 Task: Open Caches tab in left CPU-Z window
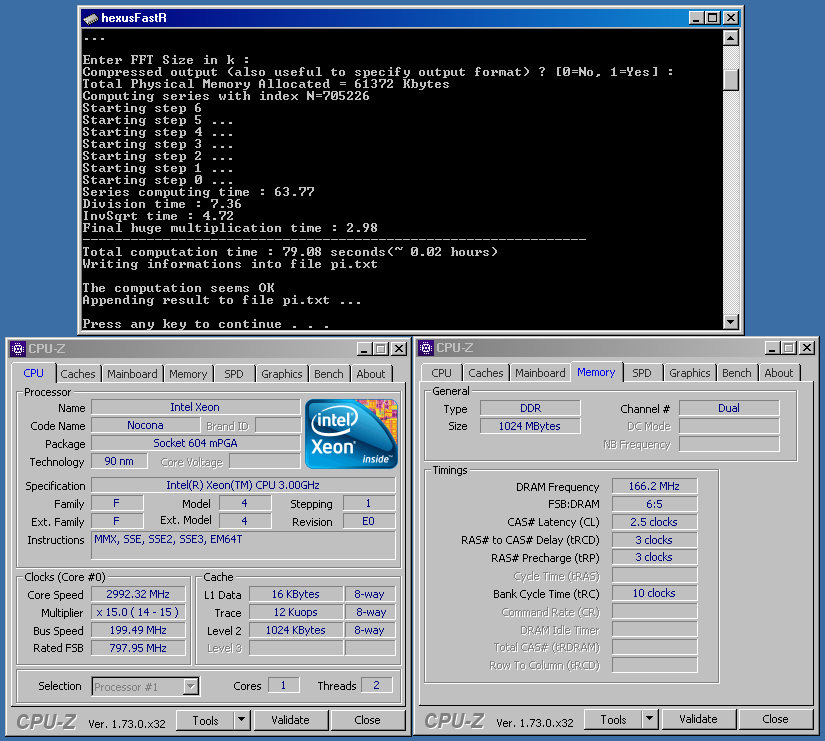tap(78, 374)
